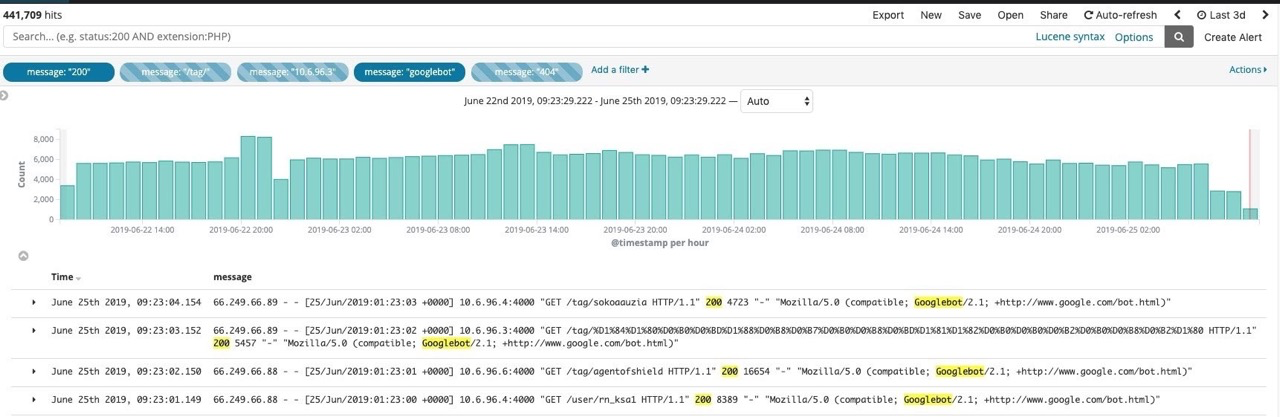The height and width of the screenshot is (417, 1280).
Task: Open the Auto interval dropdown
Action: [776, 101]
